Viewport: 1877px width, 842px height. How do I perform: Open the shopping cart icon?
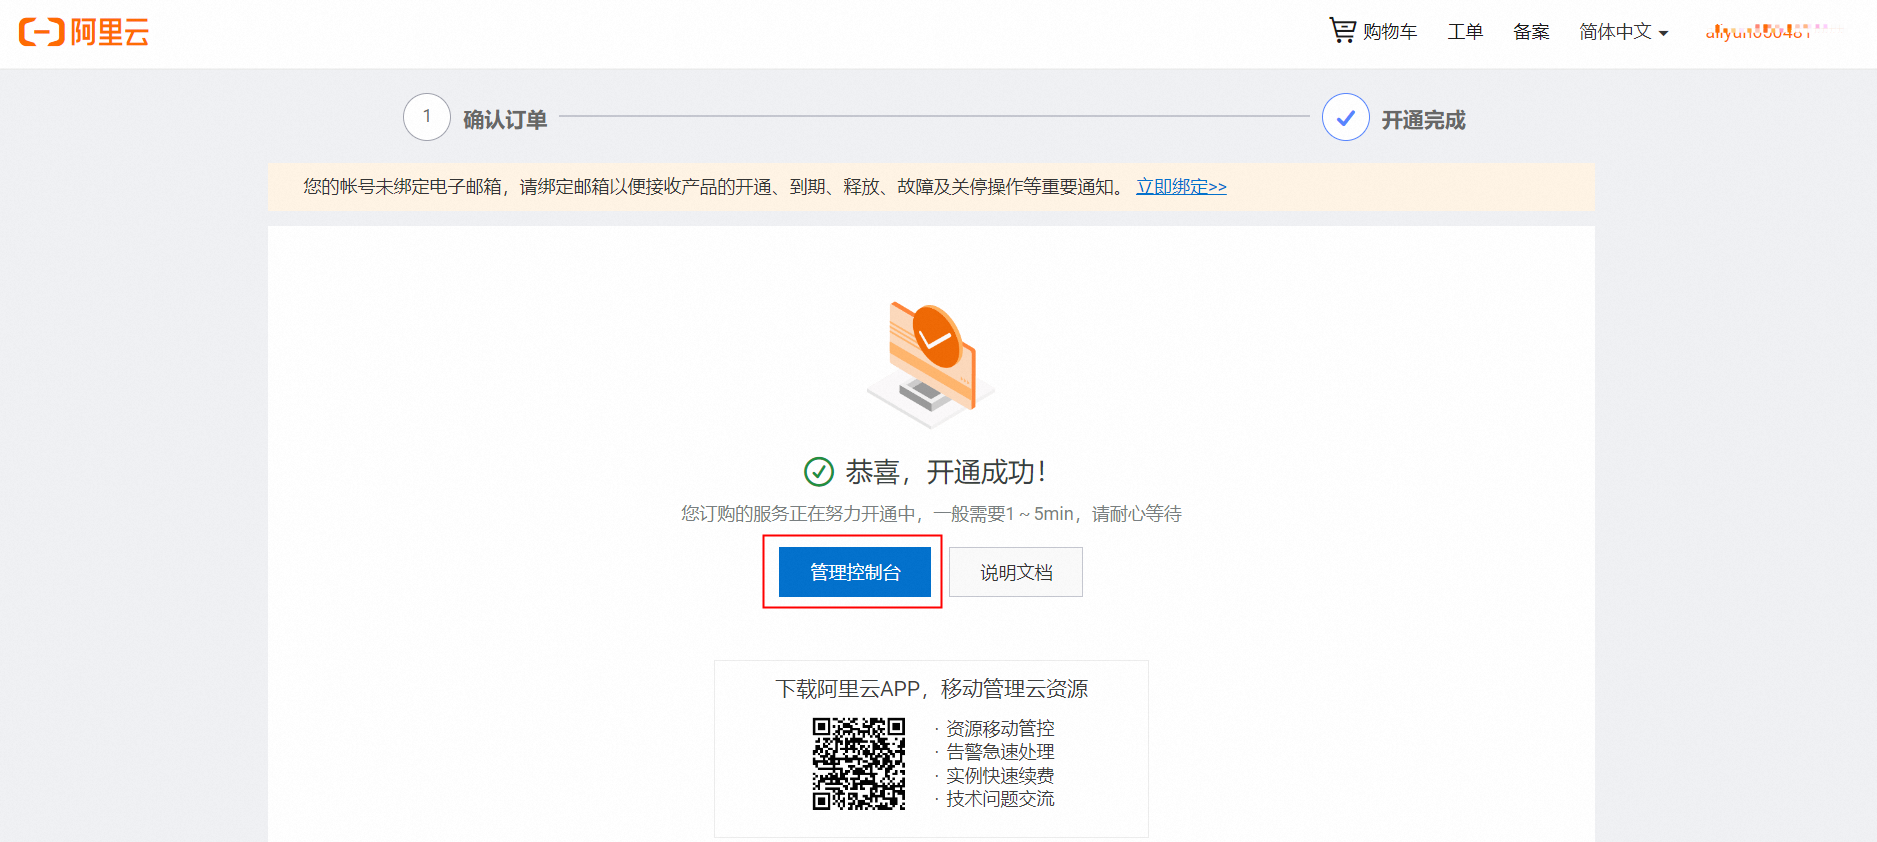pyautogui.click(x=1342, y=30)
